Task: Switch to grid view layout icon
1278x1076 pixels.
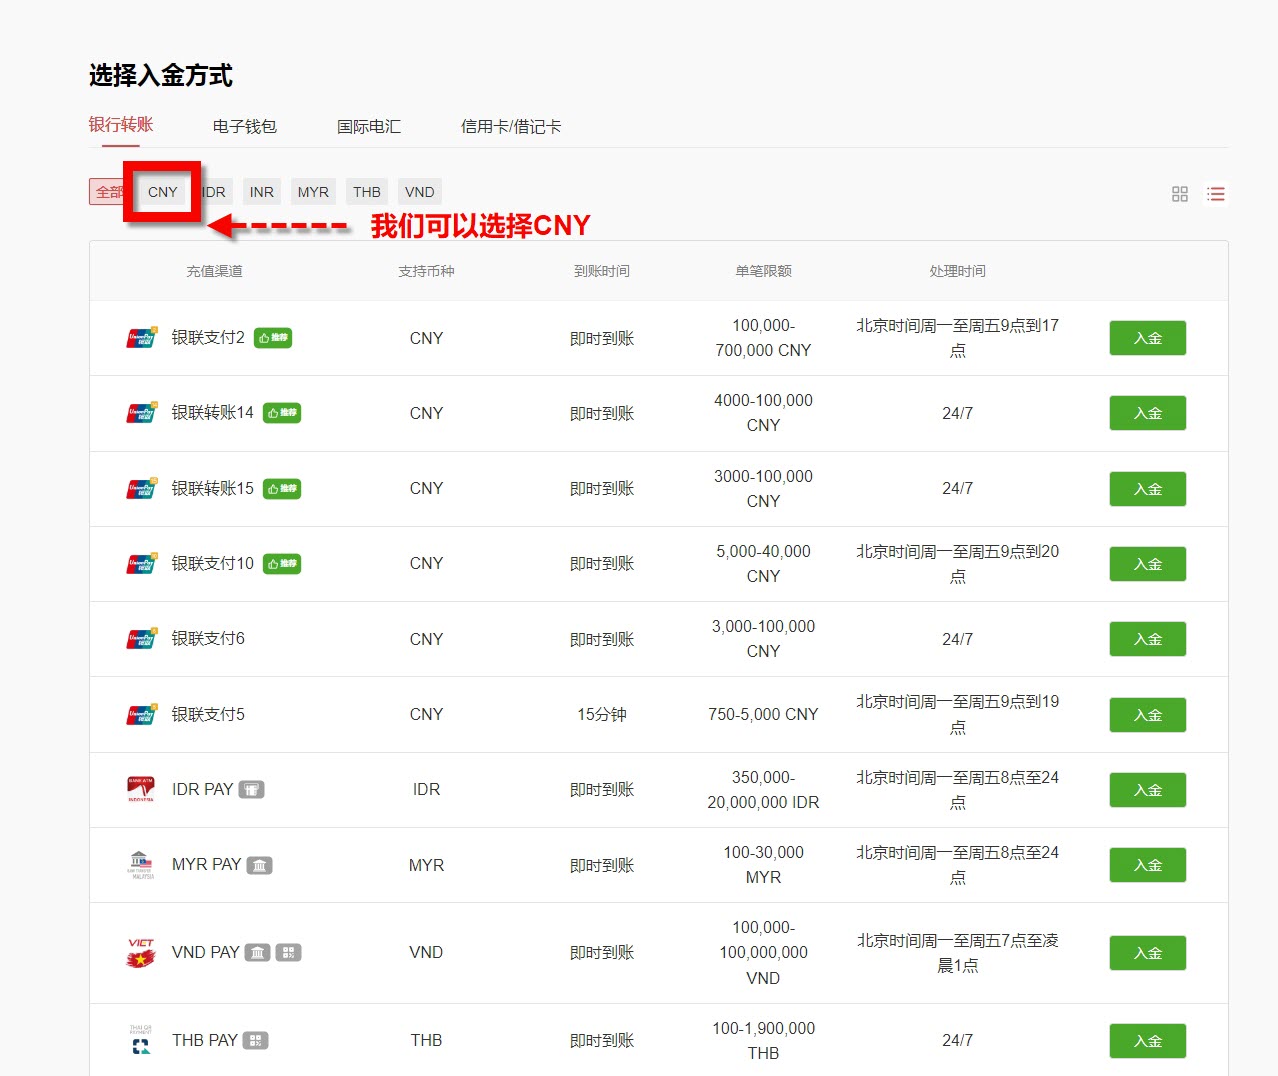Action: [1180, 194]
